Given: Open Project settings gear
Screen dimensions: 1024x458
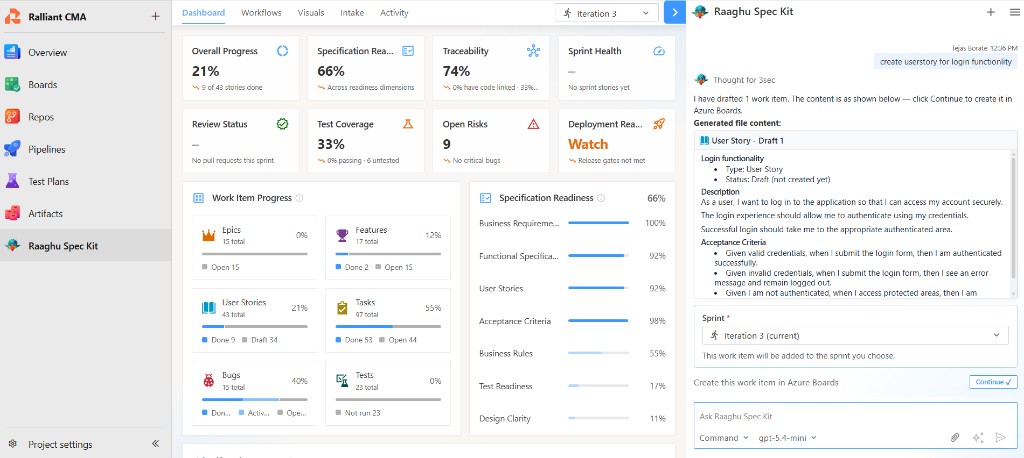Looking at the screenshot, I should point(12,444).
